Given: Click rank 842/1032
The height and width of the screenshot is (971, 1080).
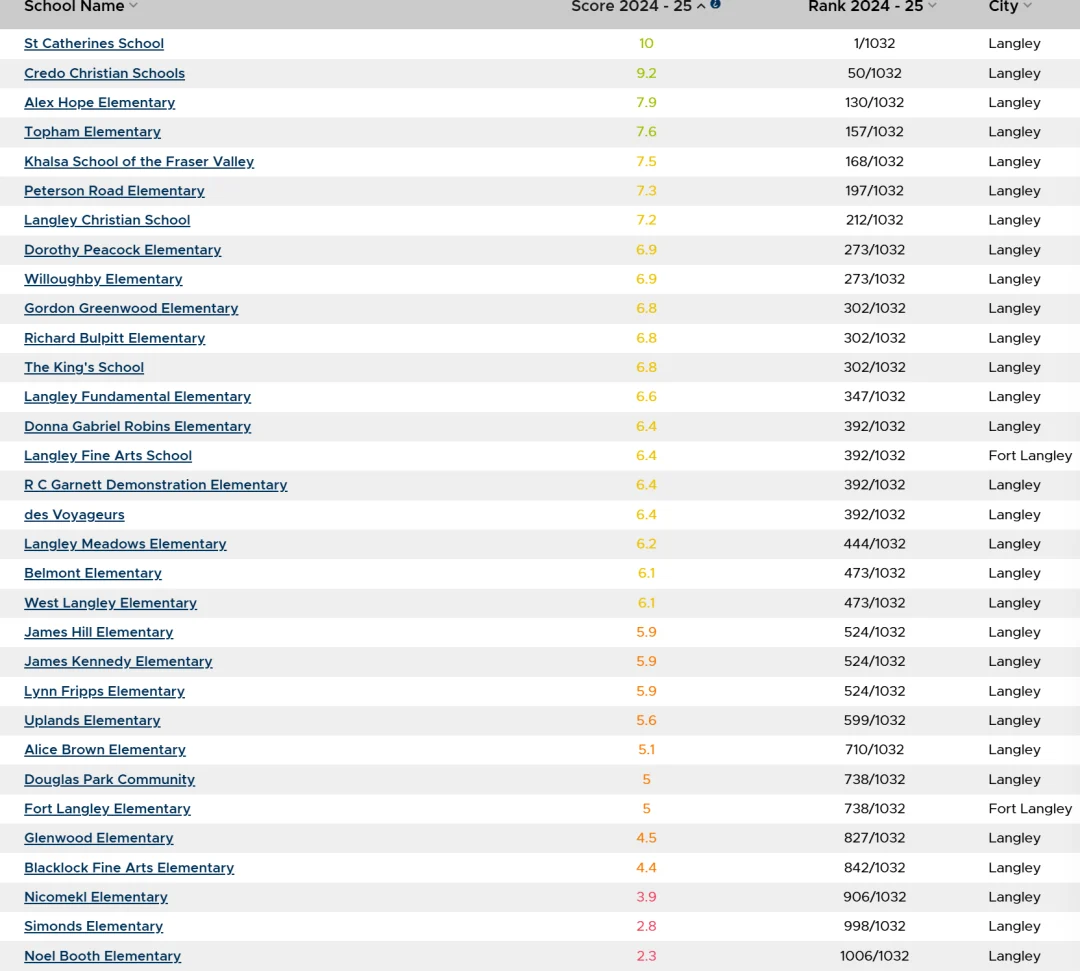Looking at the screenshot, I should pyautogui.click(x=875, y=868).
